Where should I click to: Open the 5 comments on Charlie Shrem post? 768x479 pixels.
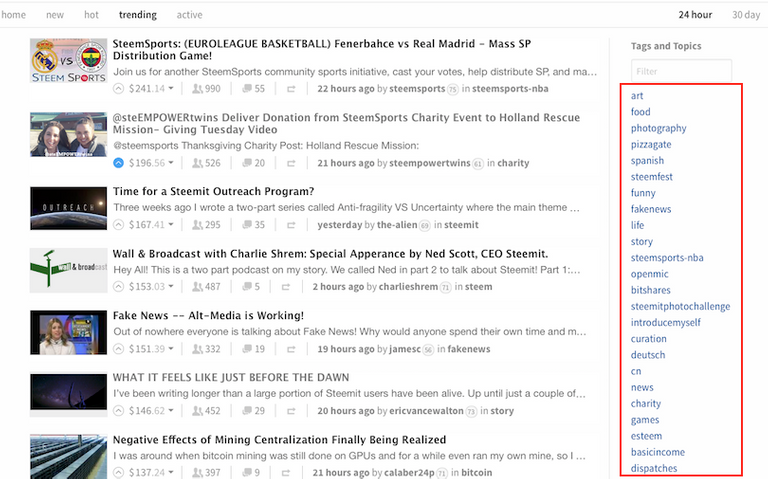(x=251, y=287)
